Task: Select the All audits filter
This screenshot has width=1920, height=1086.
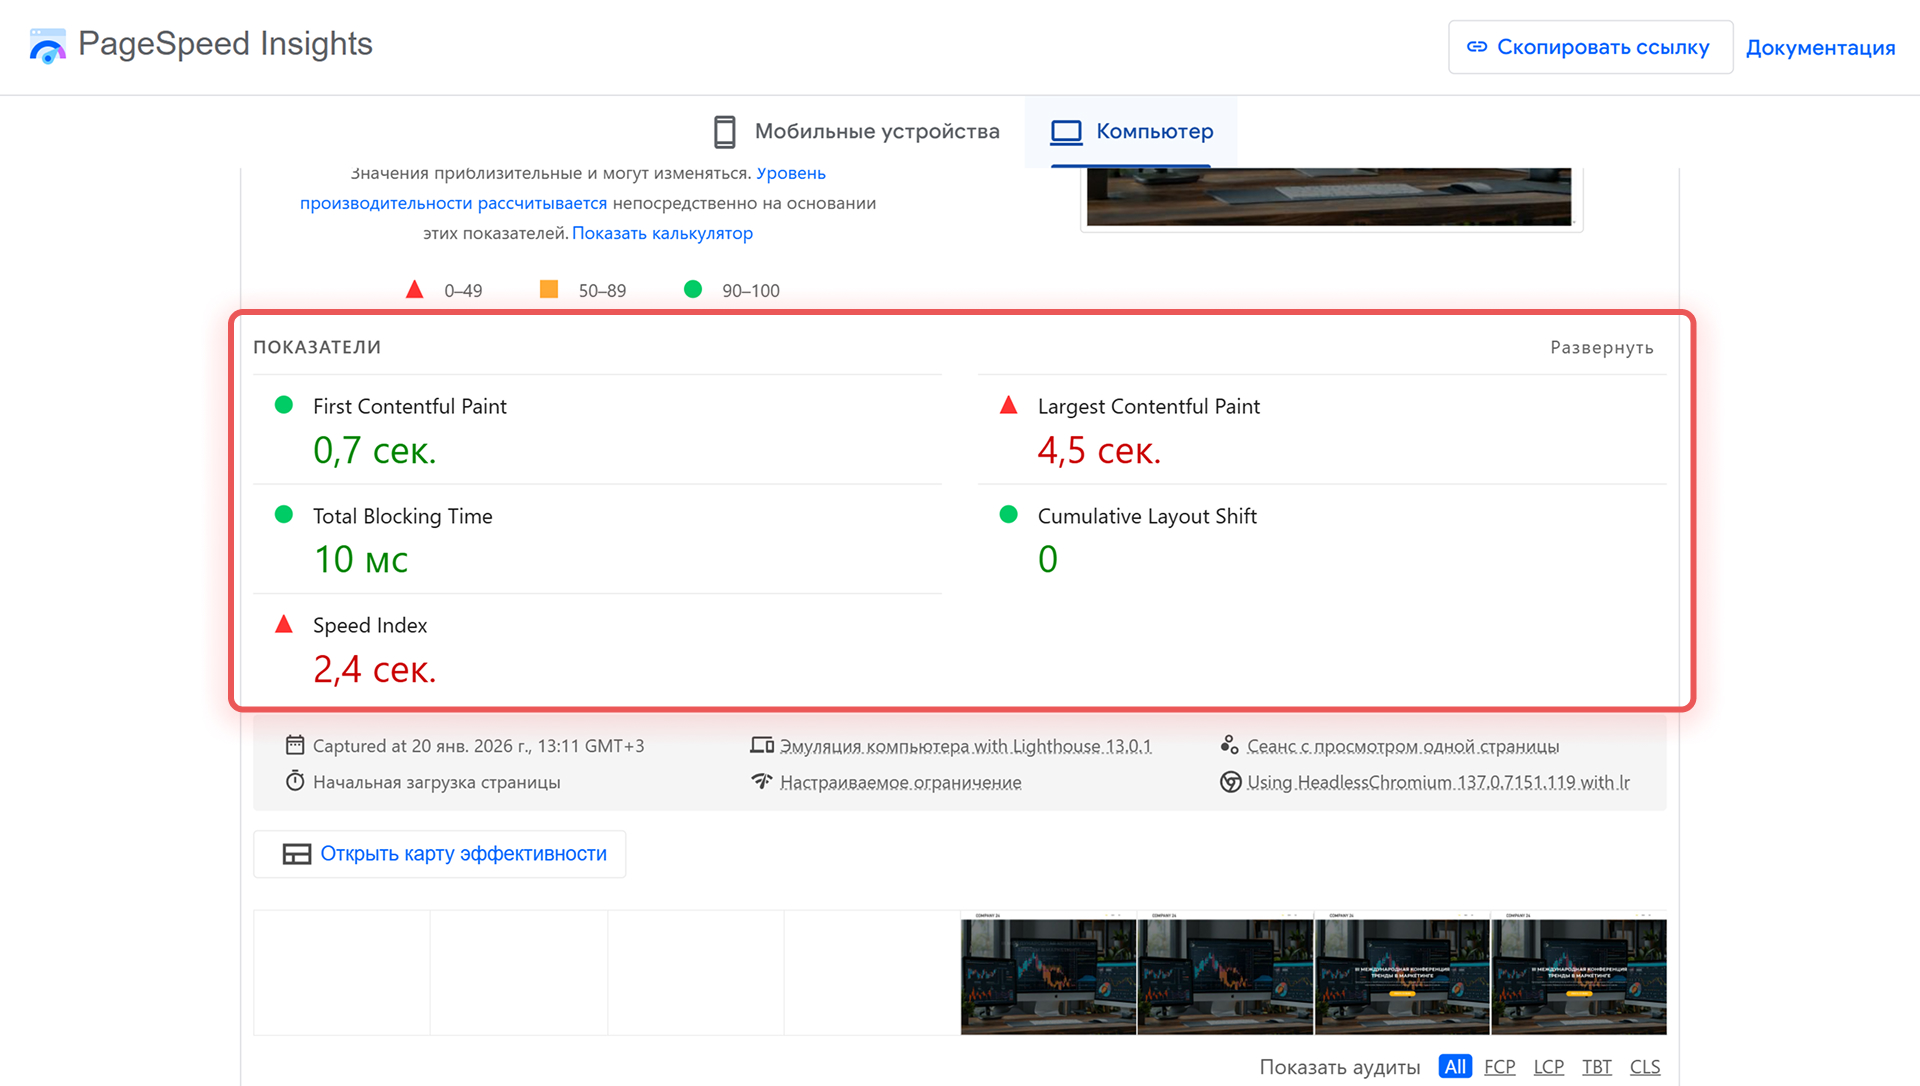Action: tap(1455, 1067)
